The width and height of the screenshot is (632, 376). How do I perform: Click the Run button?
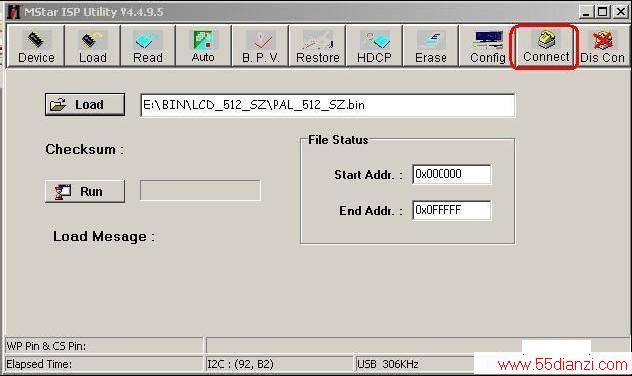85,191
